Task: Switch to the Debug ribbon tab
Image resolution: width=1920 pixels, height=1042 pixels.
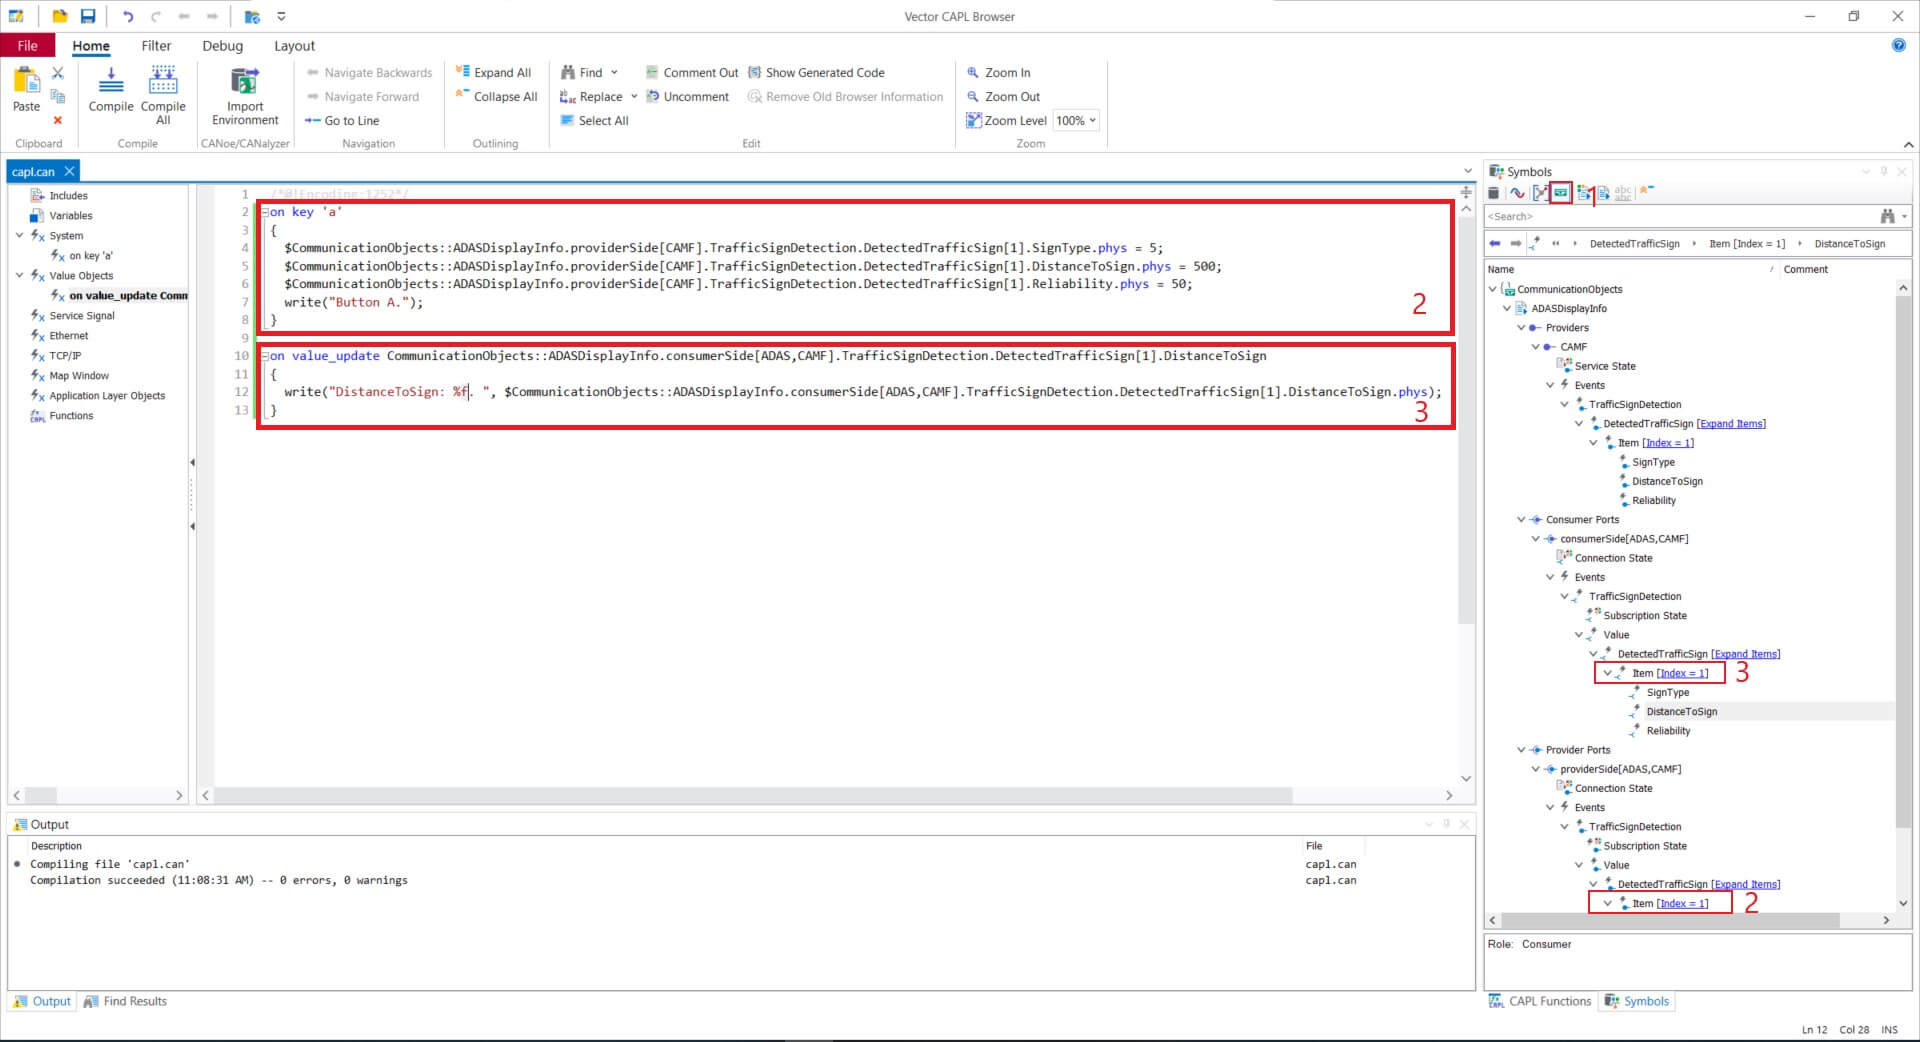Action: pyautogui.click(x=222, y=46)
